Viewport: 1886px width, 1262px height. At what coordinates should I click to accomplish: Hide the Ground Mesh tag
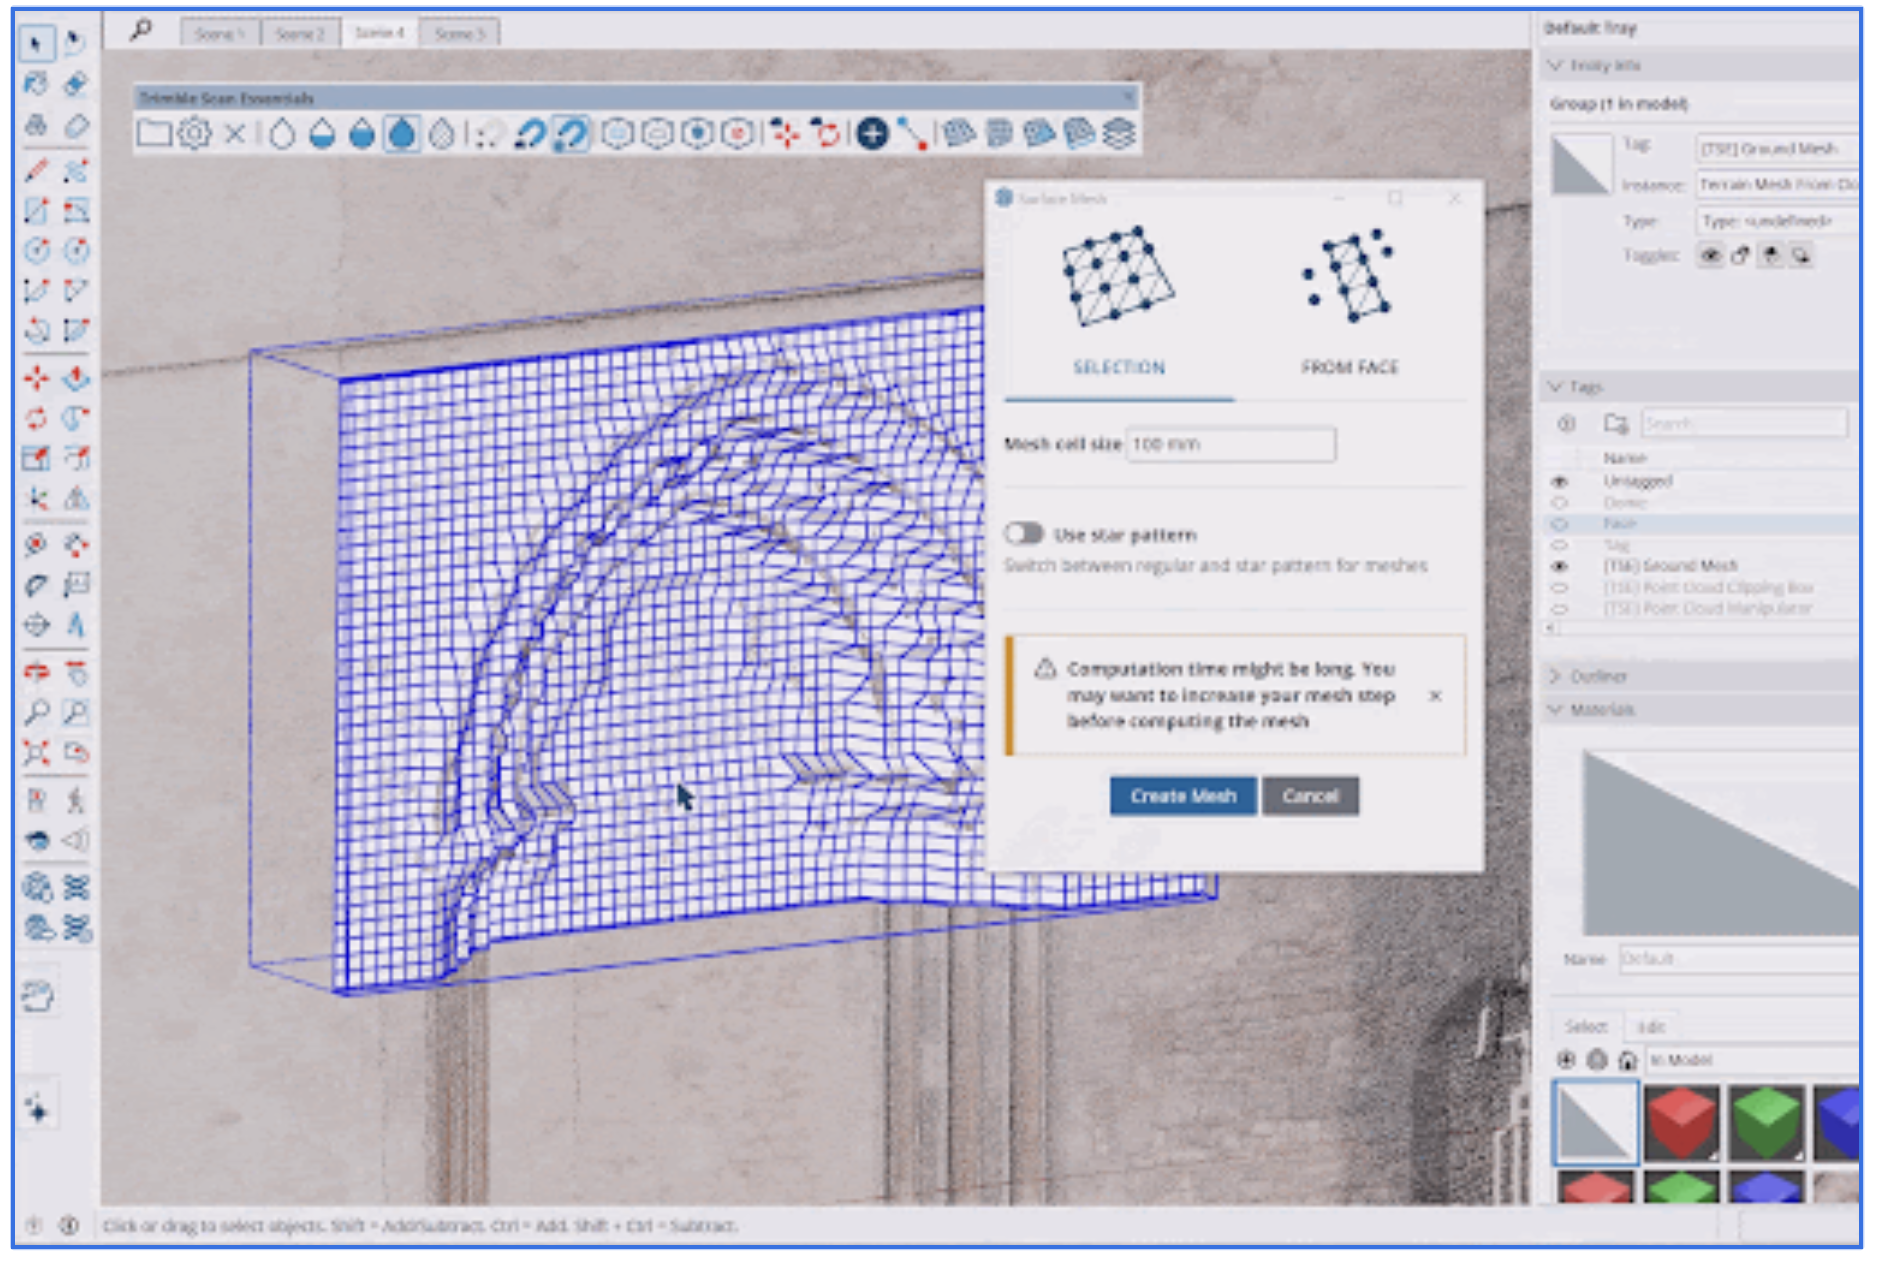[x=1559, y=566]
